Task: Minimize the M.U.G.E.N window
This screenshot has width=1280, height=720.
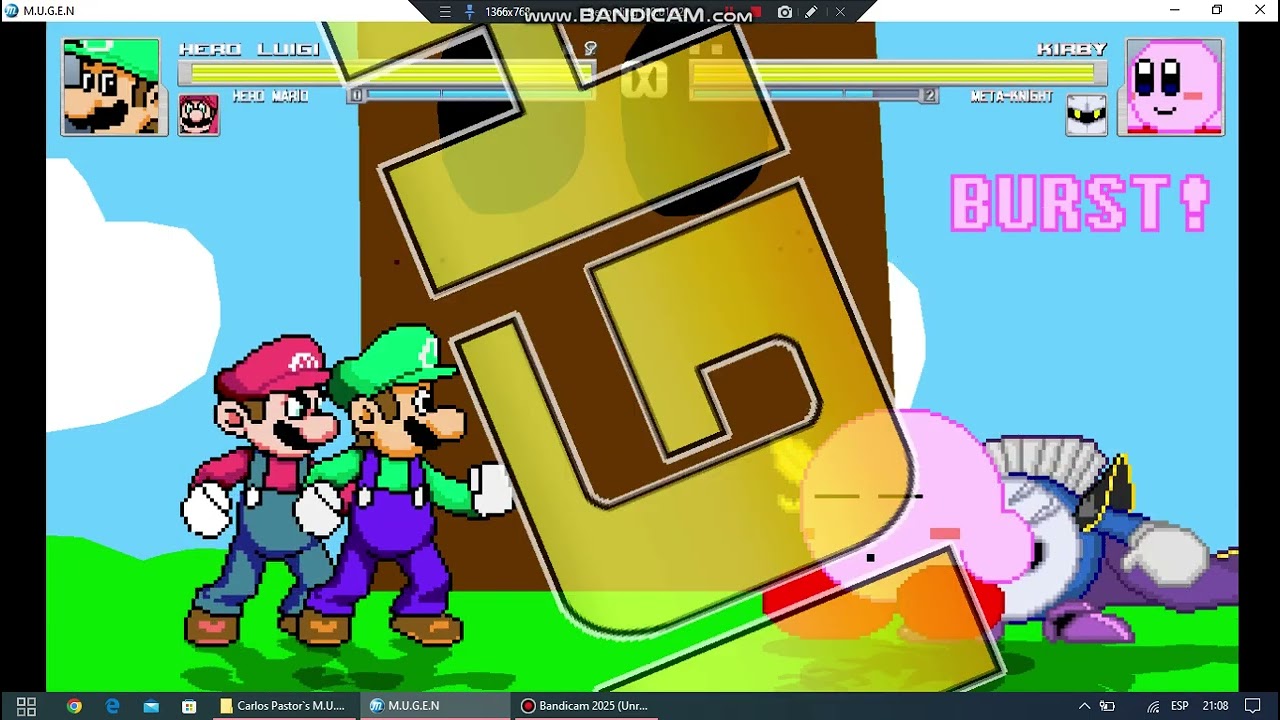Action: coord(1175,10)
